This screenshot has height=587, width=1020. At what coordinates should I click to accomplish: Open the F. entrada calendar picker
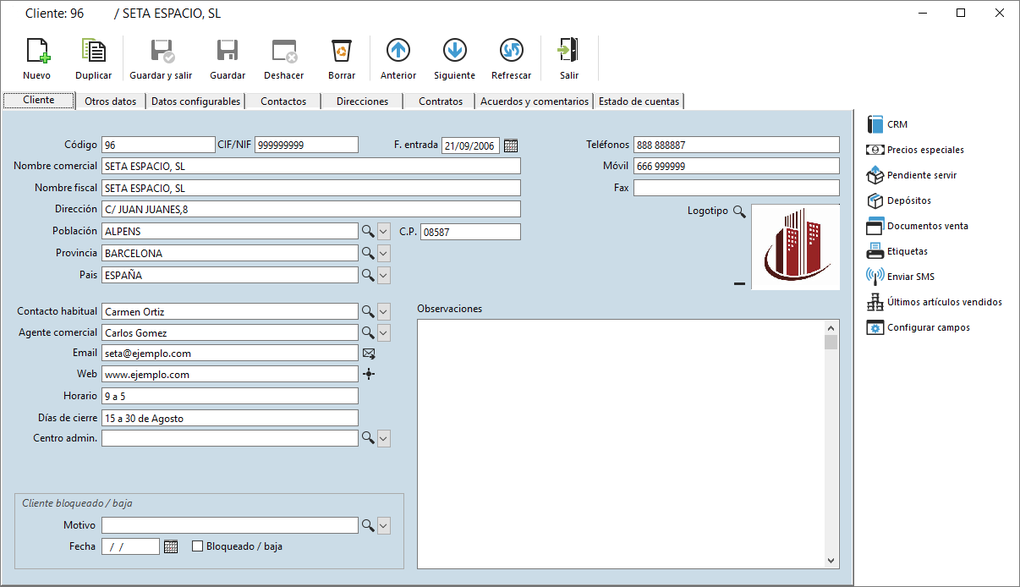coord(511,145)
